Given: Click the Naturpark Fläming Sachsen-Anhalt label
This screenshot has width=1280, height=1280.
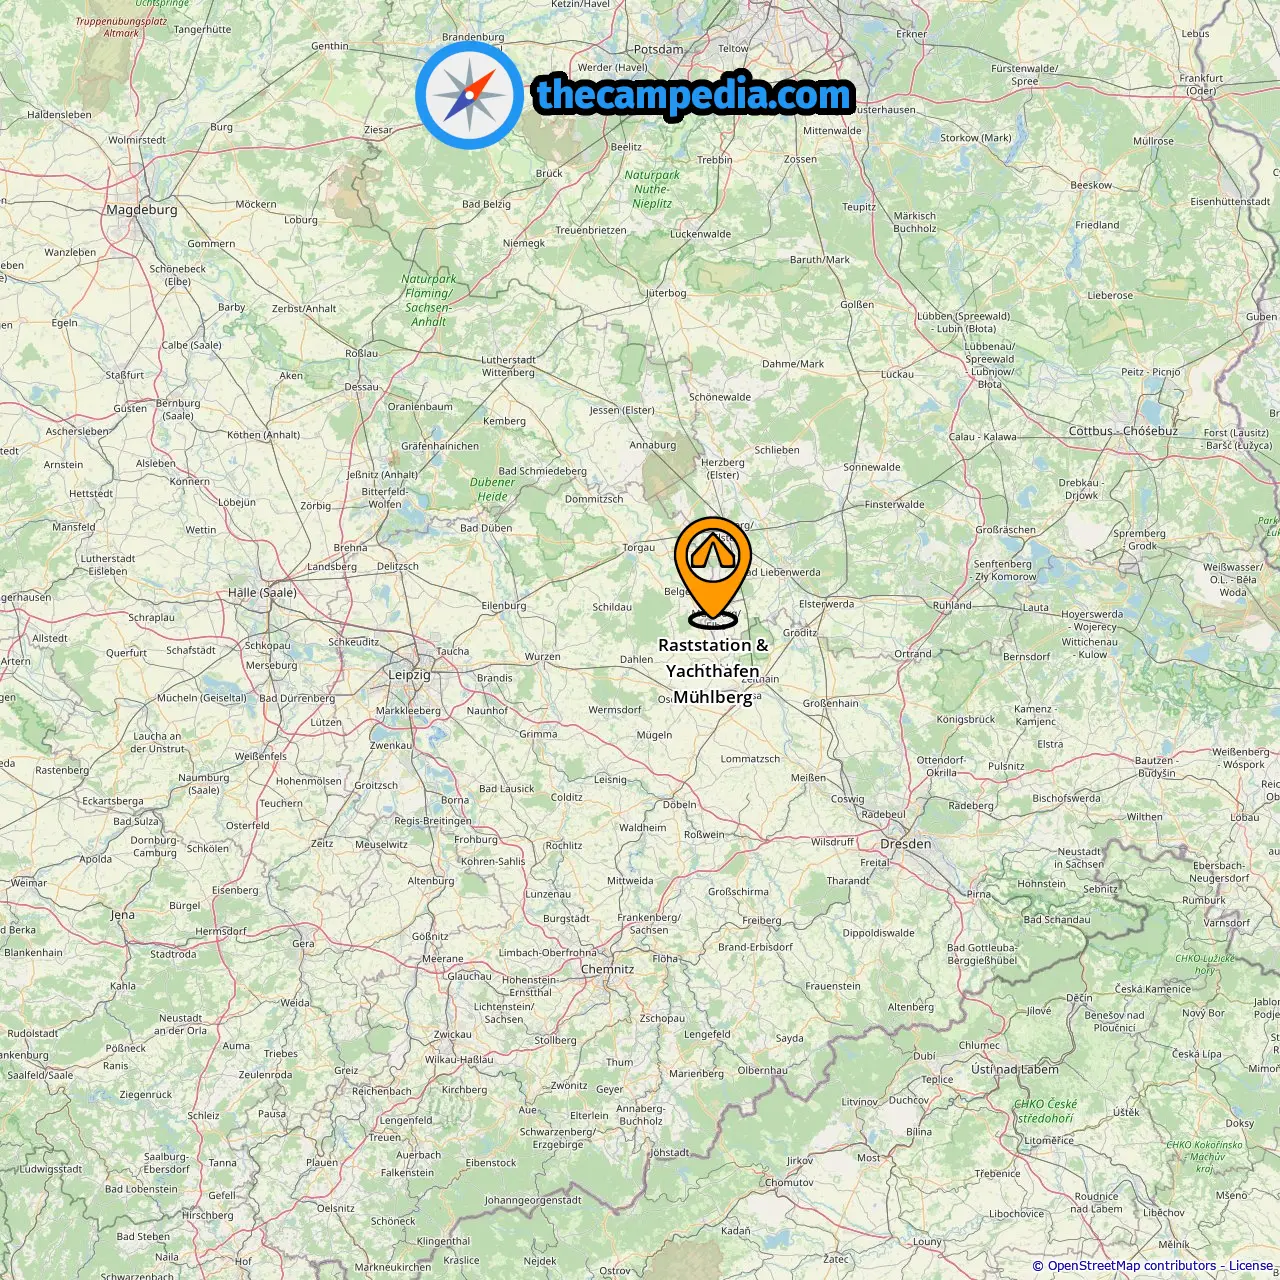Looking at the screenshot, I should pyautogui.click(x=429, y=300).
